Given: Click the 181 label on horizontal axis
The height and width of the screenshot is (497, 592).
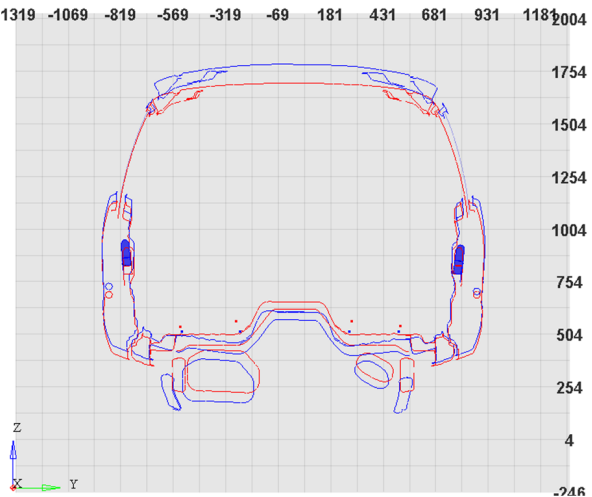Looking at the screenshot, I should click(330, 15).
